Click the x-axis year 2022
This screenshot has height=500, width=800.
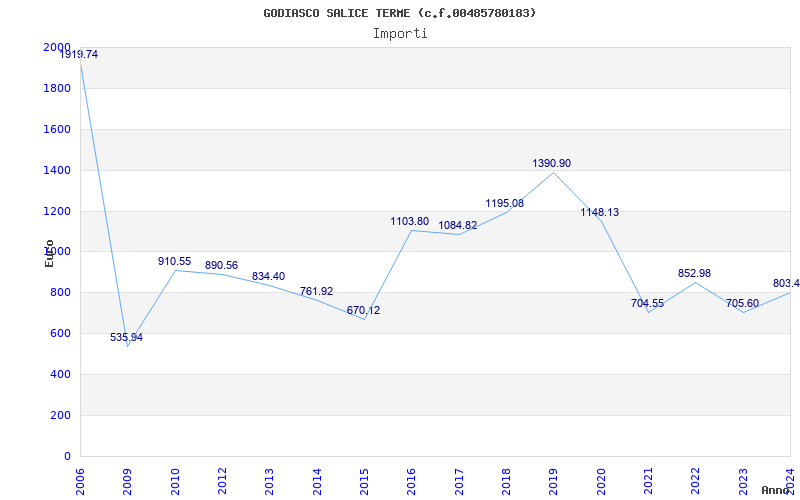point(696,481)
